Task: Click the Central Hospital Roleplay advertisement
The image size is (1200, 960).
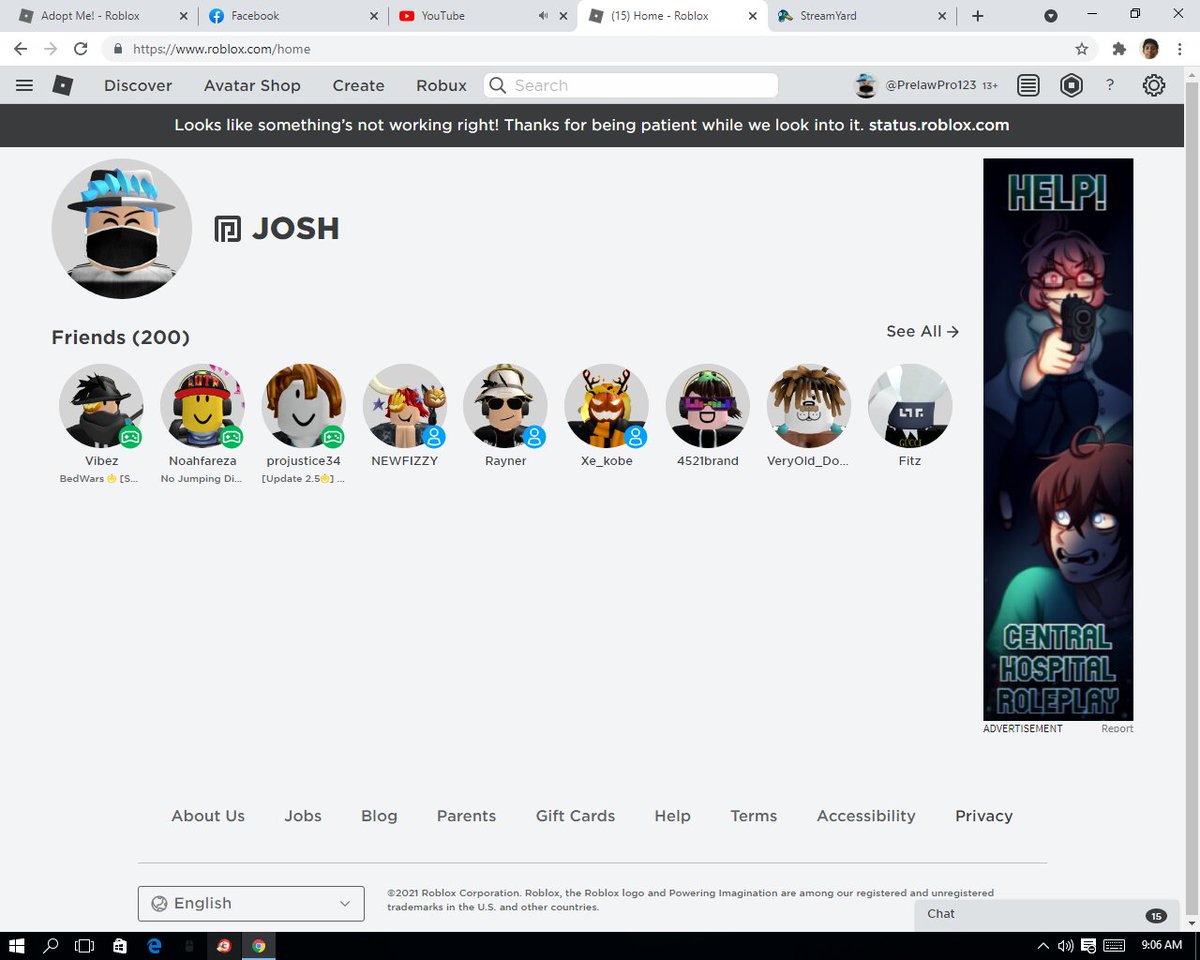Action: [x=1058, y=440]
